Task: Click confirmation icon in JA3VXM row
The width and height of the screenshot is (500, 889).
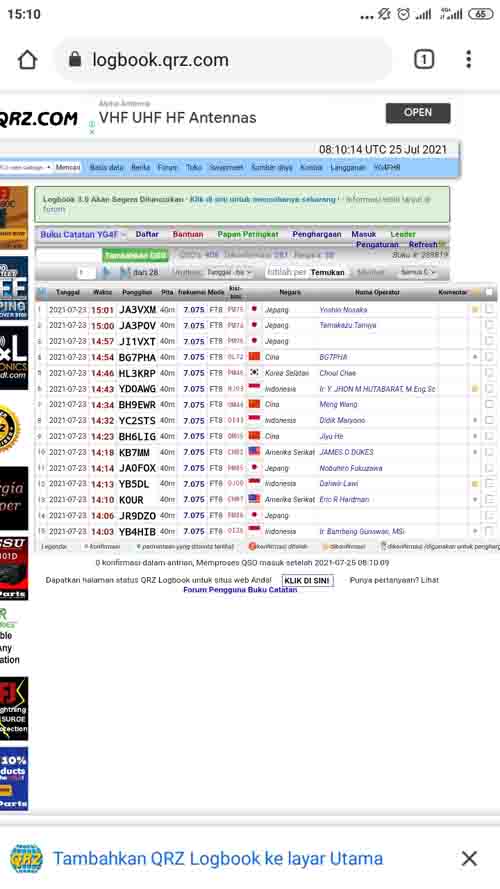Action: [475, 310]
